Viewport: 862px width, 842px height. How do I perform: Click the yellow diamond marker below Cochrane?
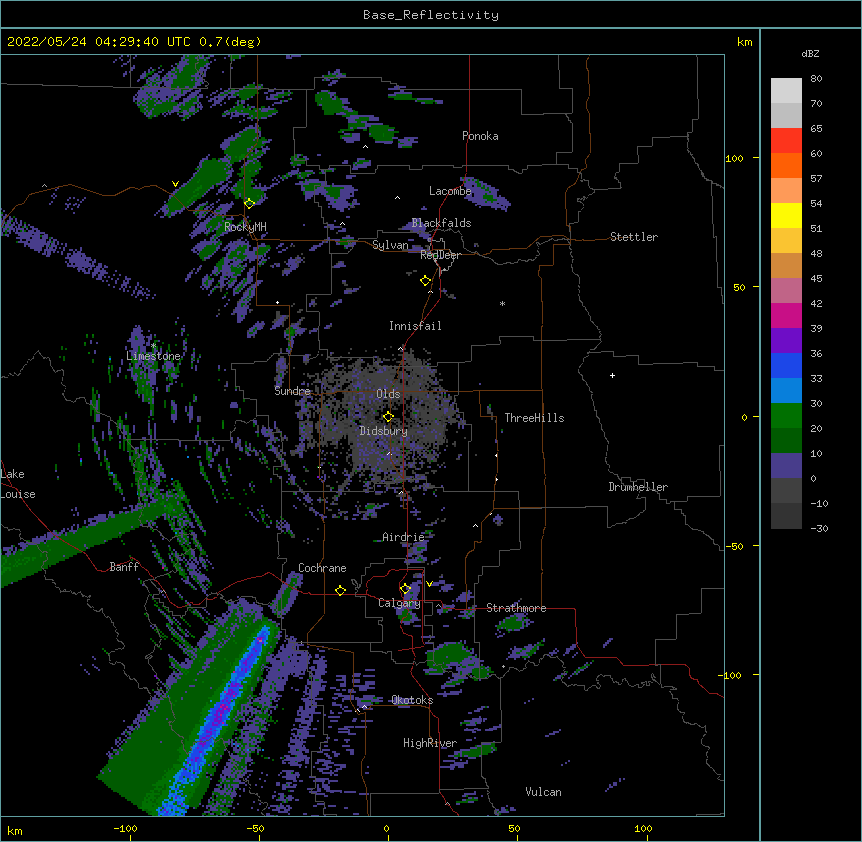[340, 590]
